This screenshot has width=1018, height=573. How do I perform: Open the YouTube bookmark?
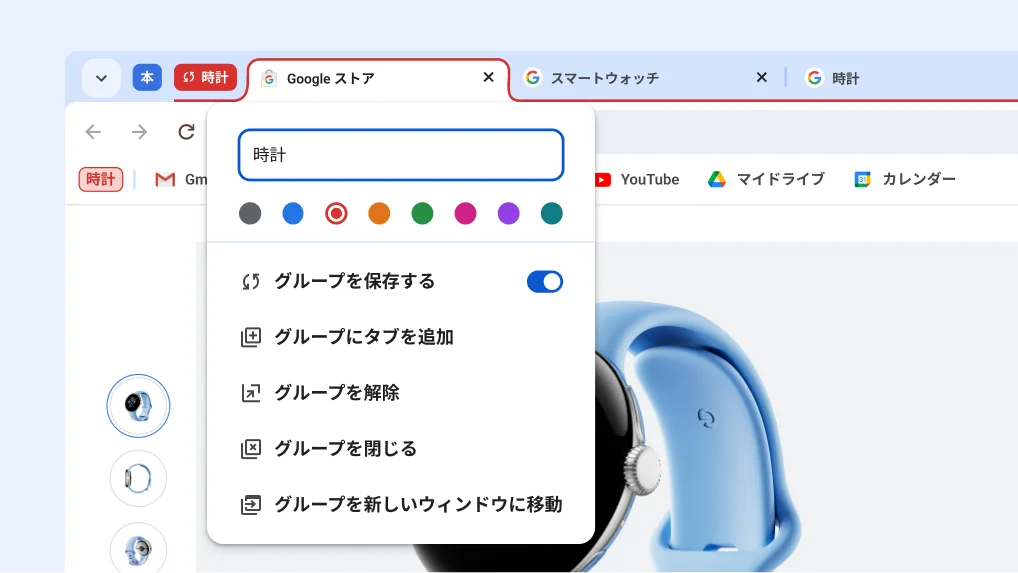(x=636, y=179)
